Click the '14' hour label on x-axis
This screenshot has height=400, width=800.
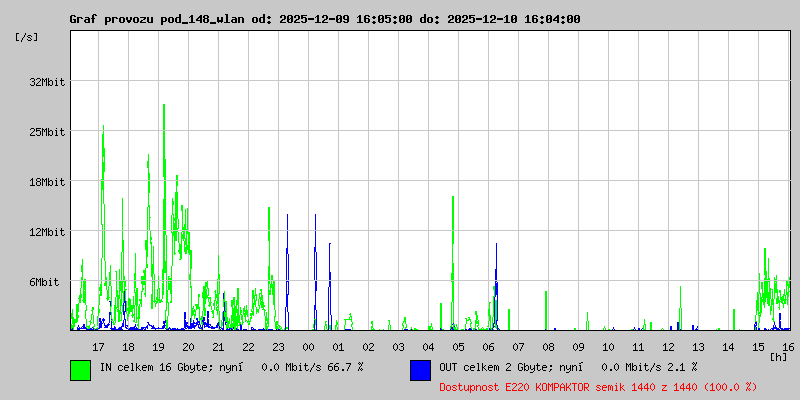coord(728,347)
